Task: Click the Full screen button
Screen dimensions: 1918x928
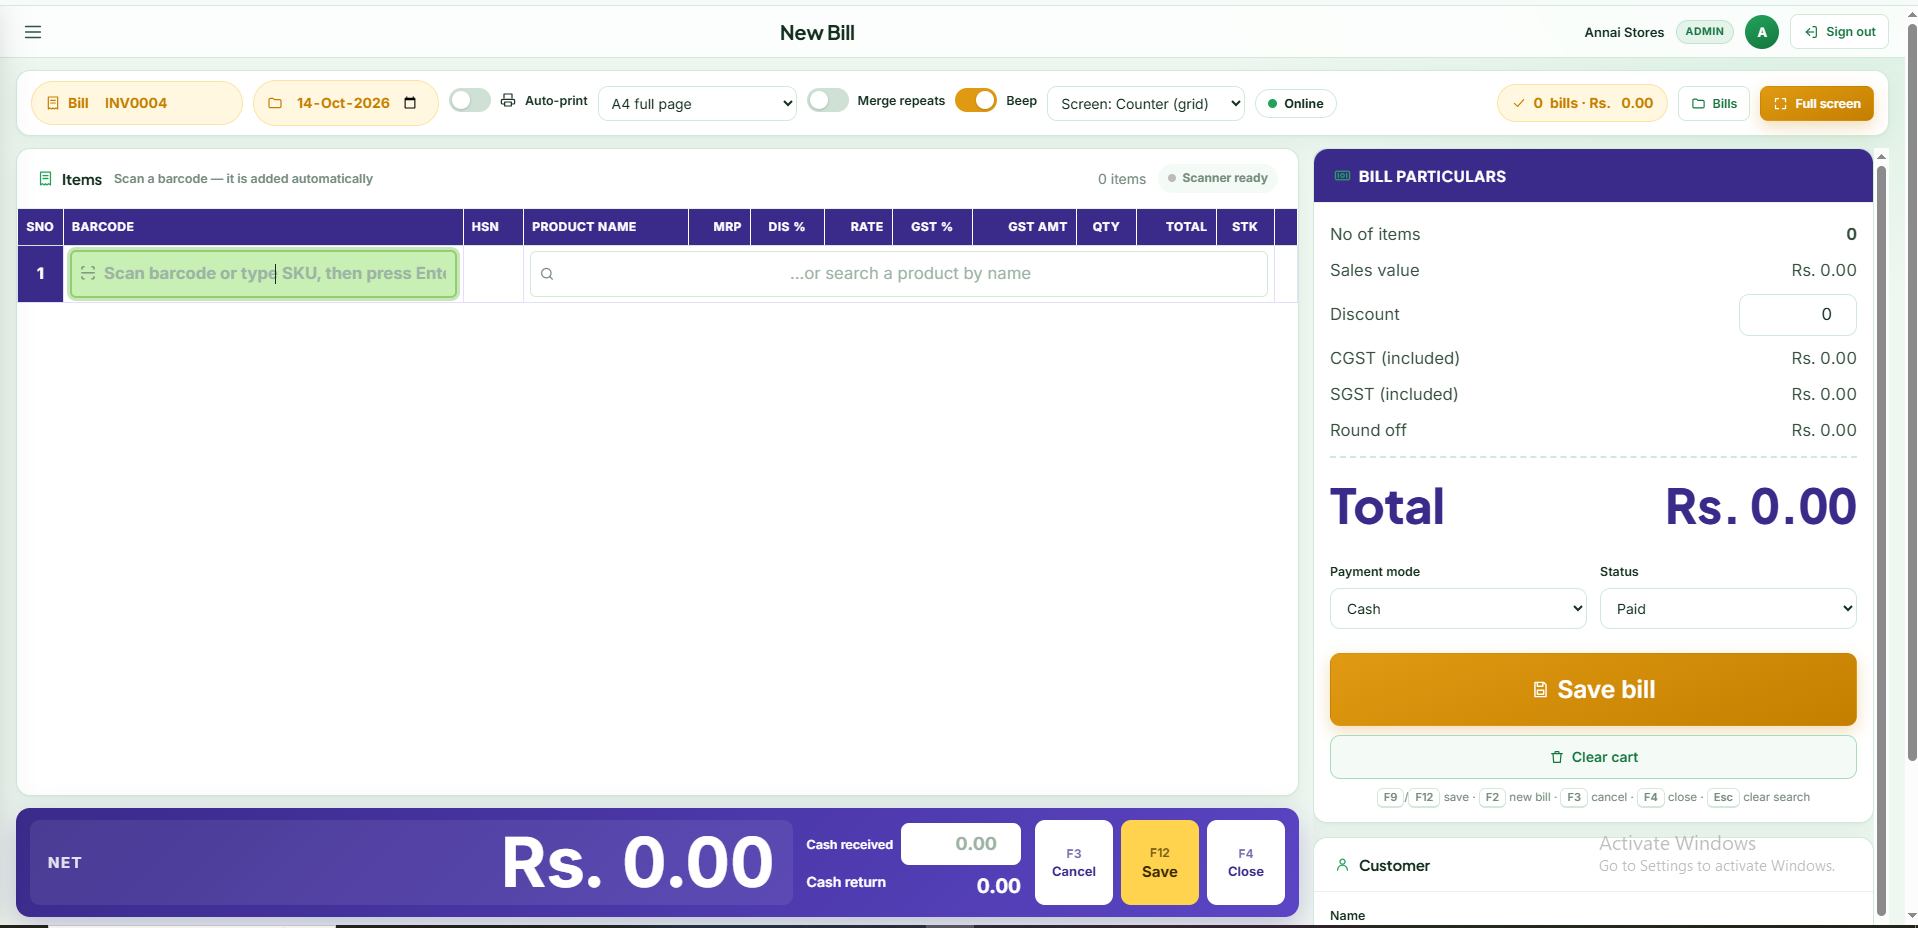Action: 1816,104
